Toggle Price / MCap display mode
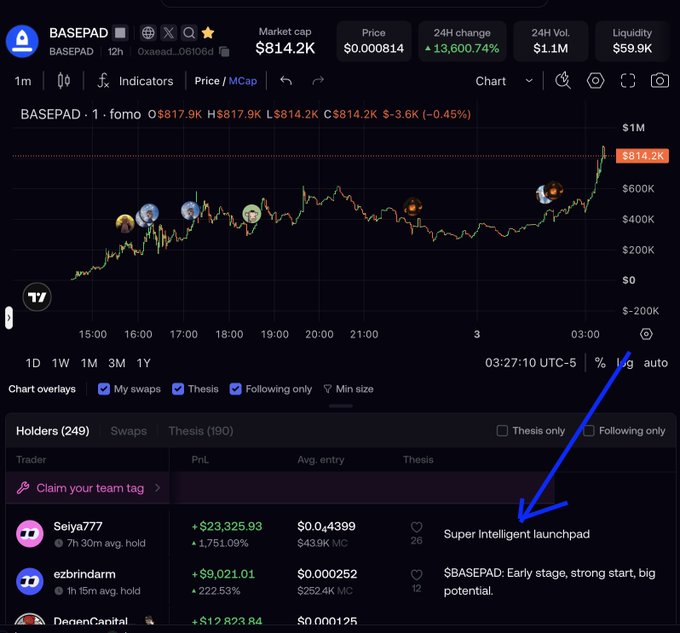This screenshot has height=633, width=680. 226,81
